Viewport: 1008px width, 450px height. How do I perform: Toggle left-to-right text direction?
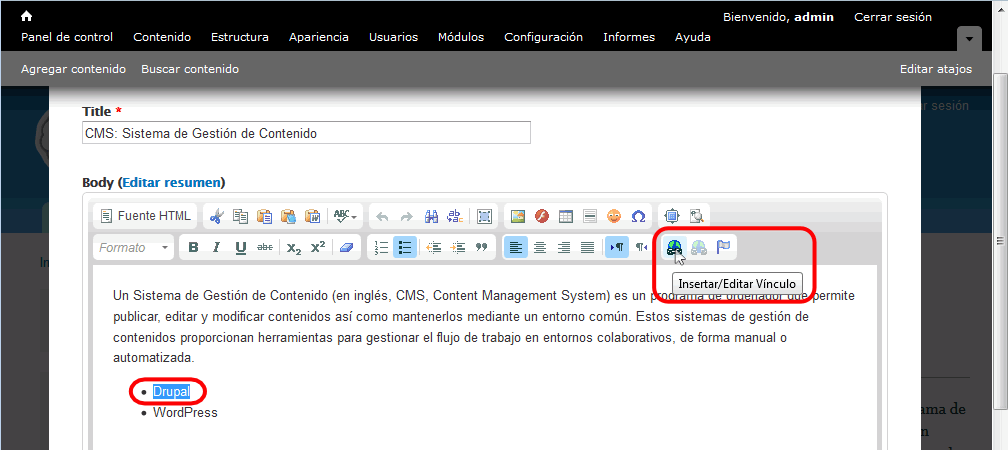617,248
